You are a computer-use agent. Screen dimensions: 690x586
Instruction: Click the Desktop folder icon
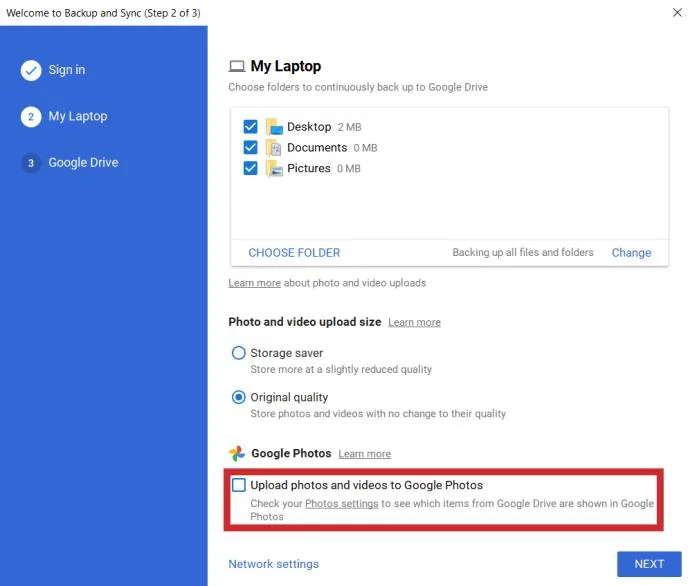click(274, 127)
